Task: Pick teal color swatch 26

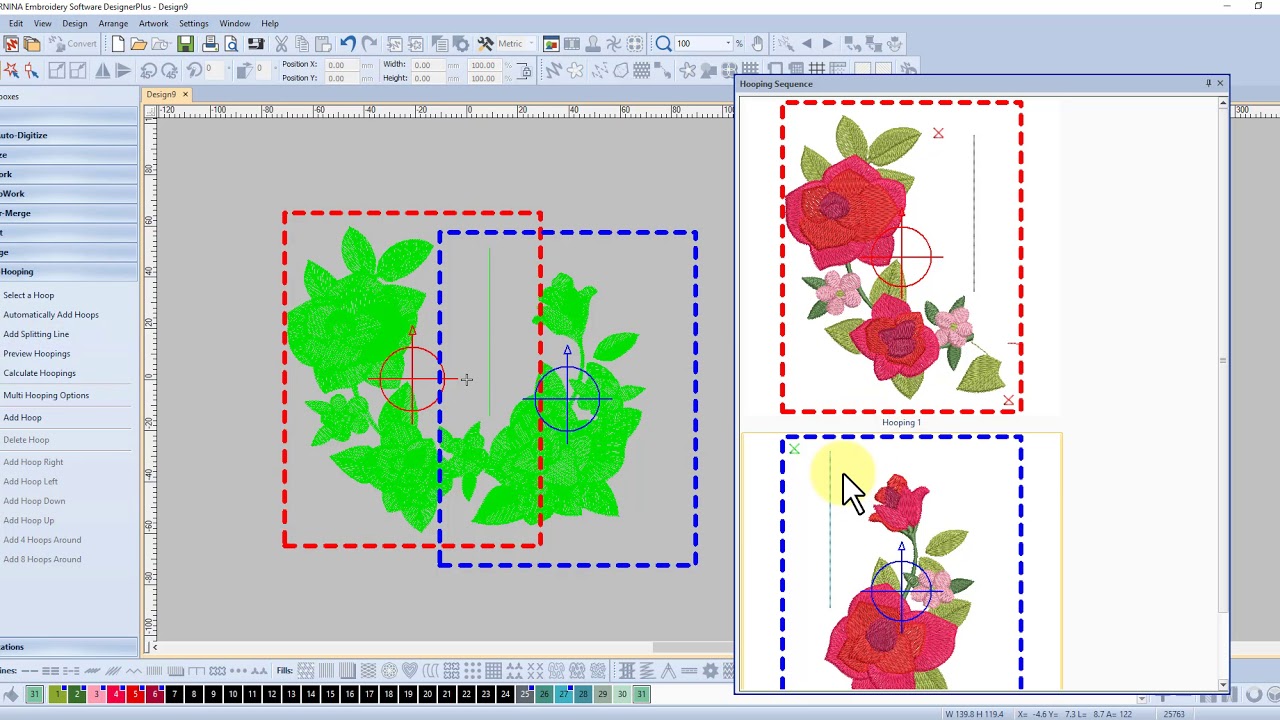Action: [x=544, y=694]
